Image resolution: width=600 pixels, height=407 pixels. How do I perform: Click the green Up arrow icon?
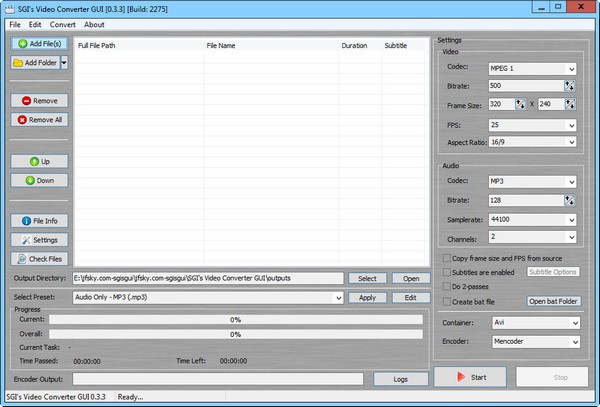pos(34,161)
